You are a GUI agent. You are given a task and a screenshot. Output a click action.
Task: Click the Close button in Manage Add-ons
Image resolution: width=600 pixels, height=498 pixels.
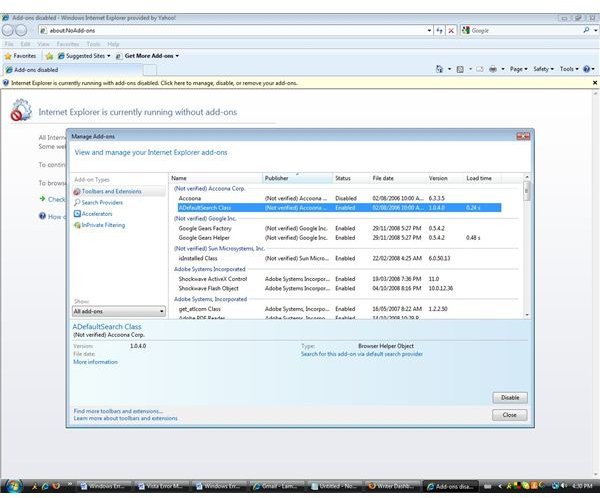pos(510,415)
